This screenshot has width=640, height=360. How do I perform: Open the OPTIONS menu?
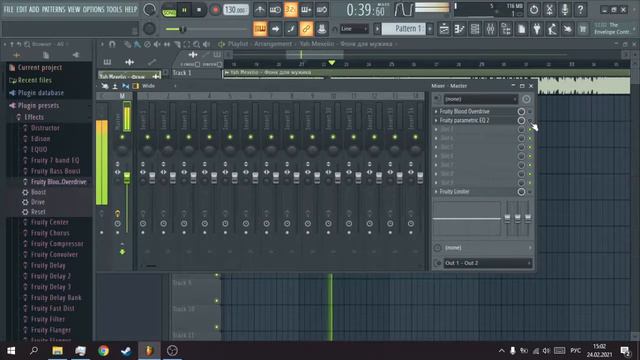tap(93, 9)
